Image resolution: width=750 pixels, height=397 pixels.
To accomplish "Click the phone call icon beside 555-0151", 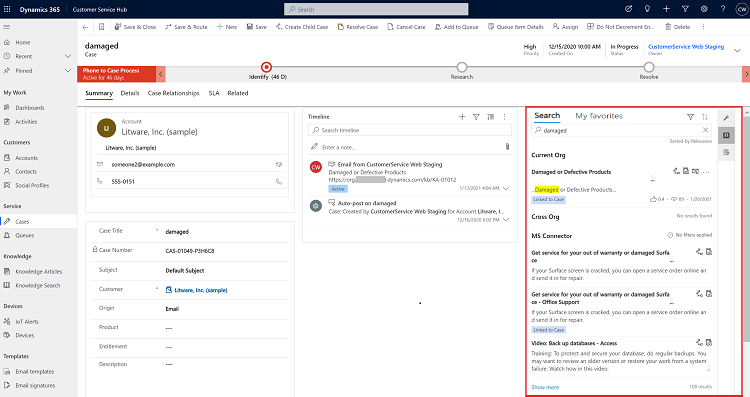I will tap(279, 181).
